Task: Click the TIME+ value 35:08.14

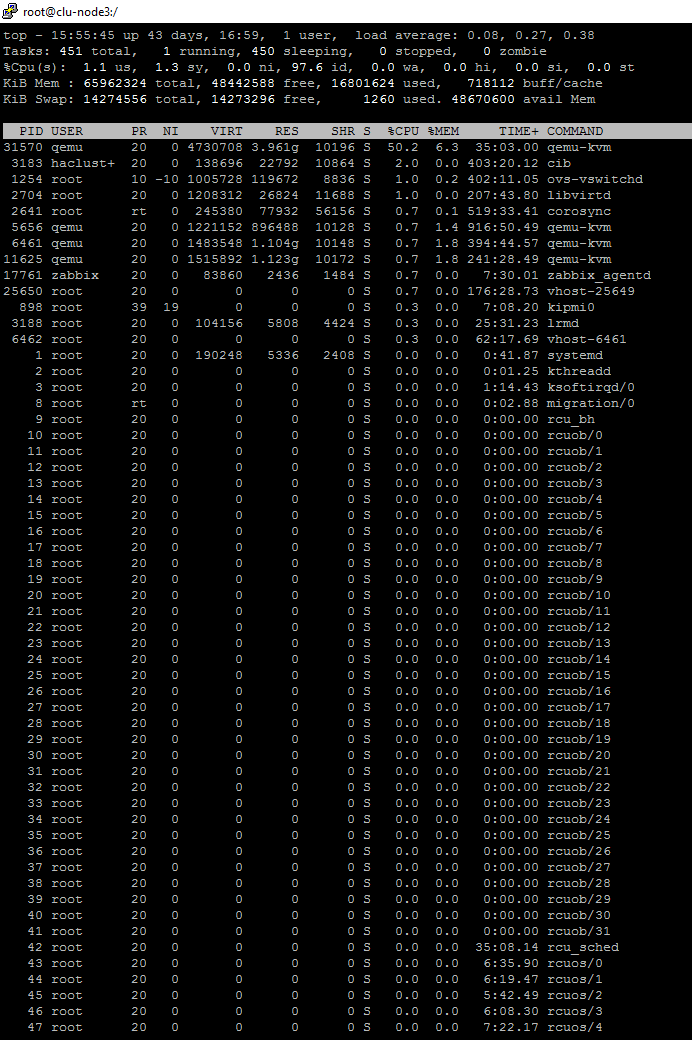Action: [507, 947]
